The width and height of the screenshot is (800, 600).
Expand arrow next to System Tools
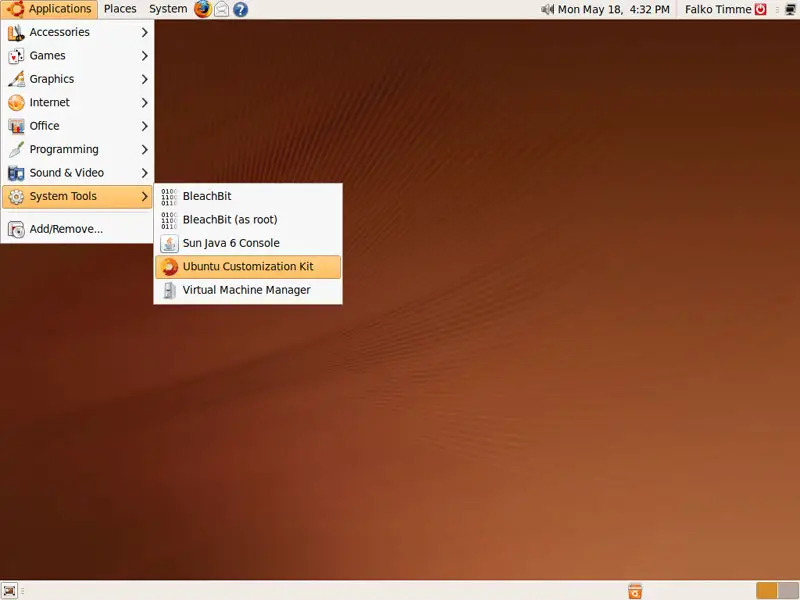click(x=144, y=196)
